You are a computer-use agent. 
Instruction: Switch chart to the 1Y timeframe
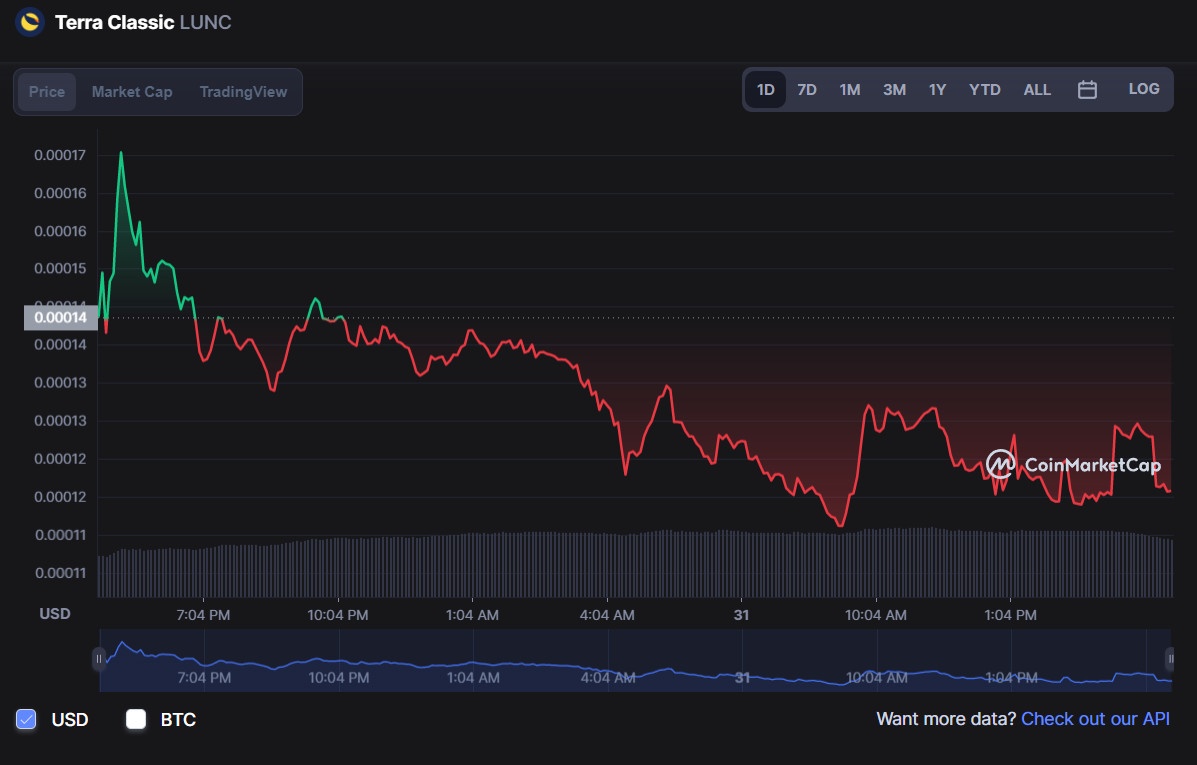pyautogui.click(x=937, y=89)
